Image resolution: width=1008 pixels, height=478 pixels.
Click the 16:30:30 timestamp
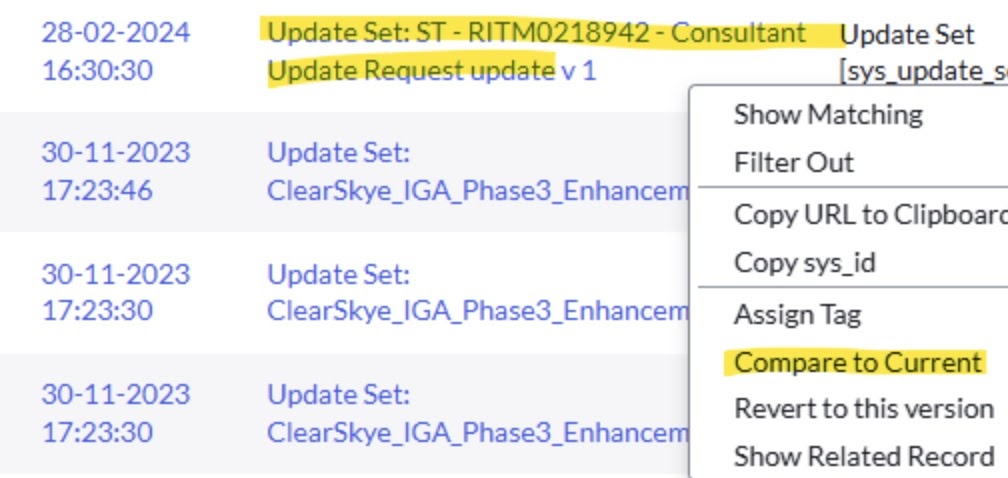click(x=97, y=71)
